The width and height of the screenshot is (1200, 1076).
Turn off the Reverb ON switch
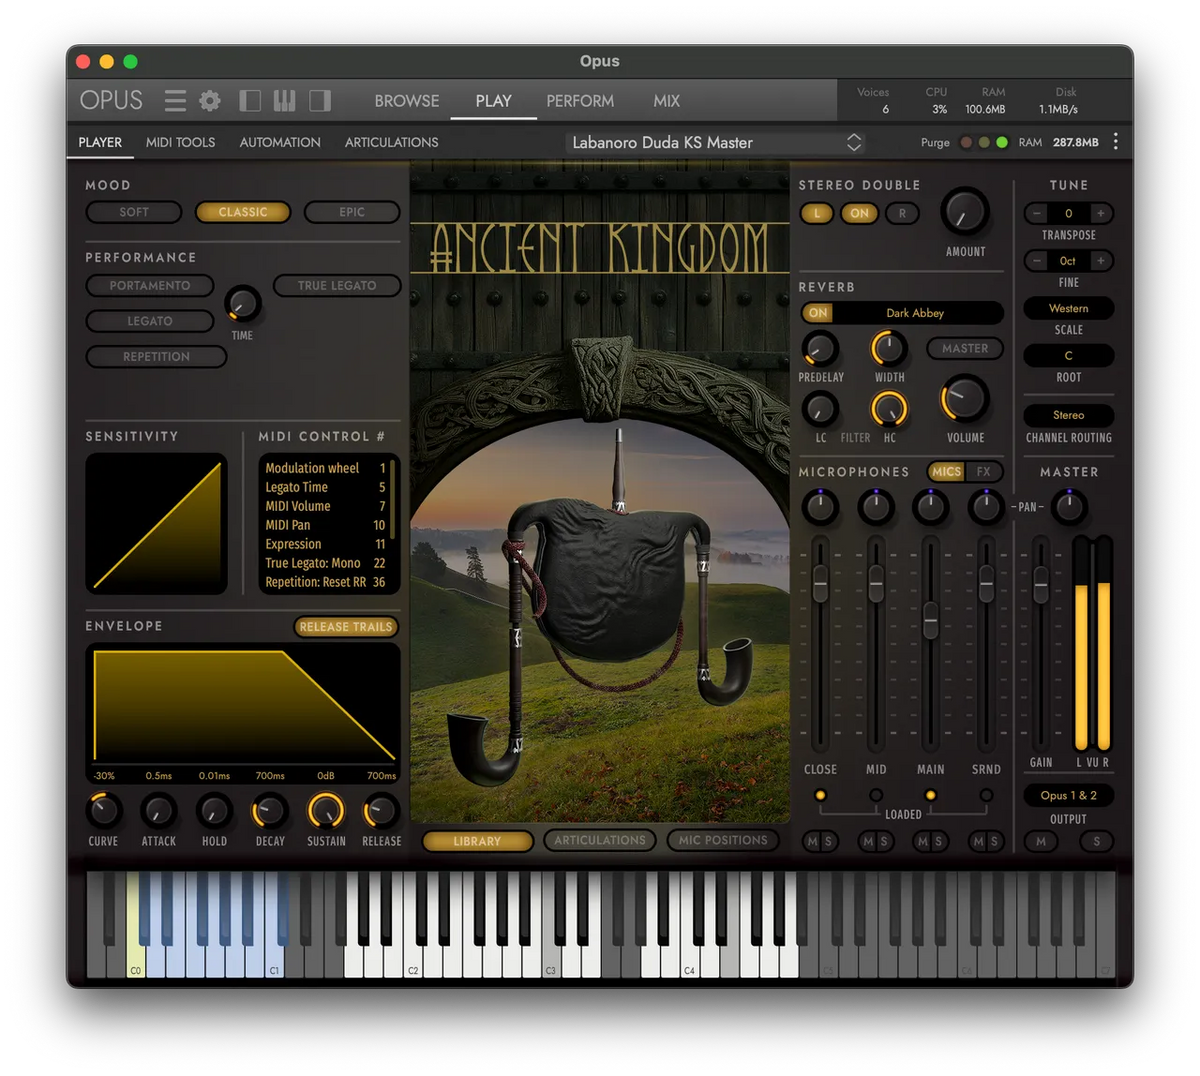point(818,313)
